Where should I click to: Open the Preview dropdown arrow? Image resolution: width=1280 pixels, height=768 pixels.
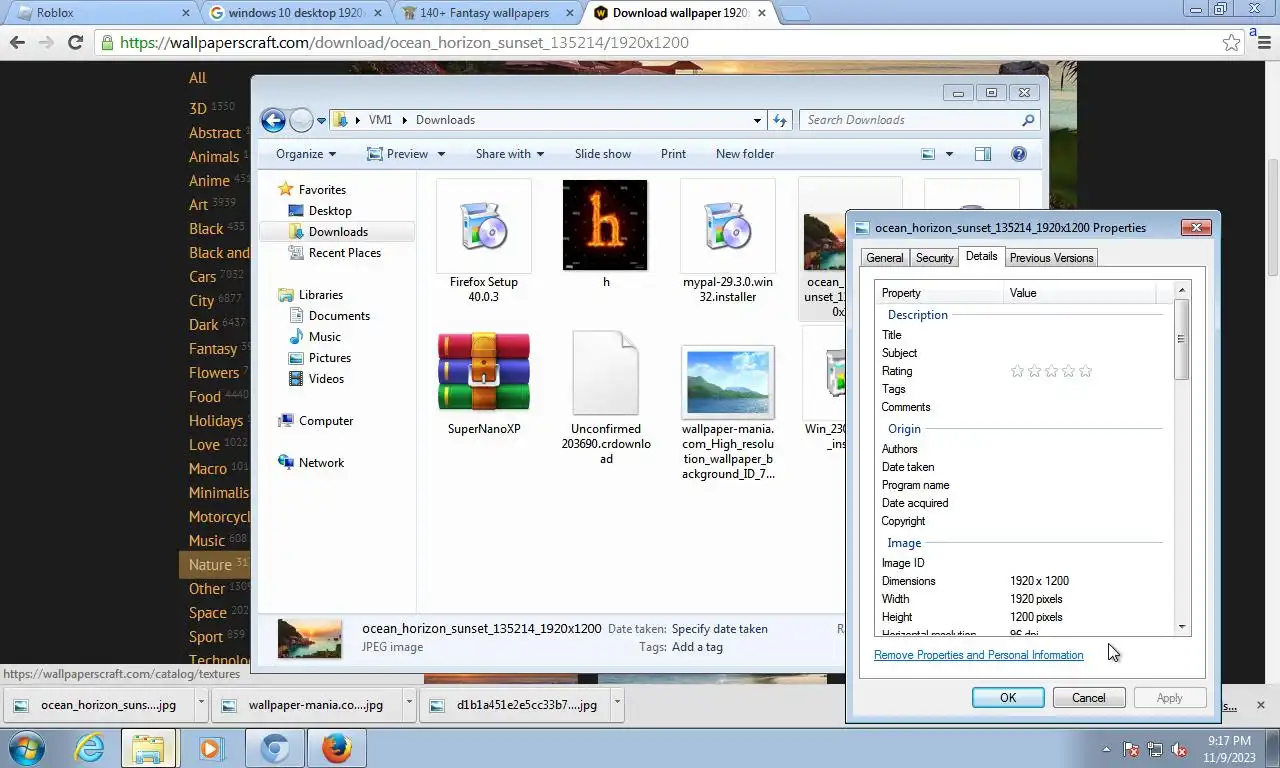click(x=441, y=154)
